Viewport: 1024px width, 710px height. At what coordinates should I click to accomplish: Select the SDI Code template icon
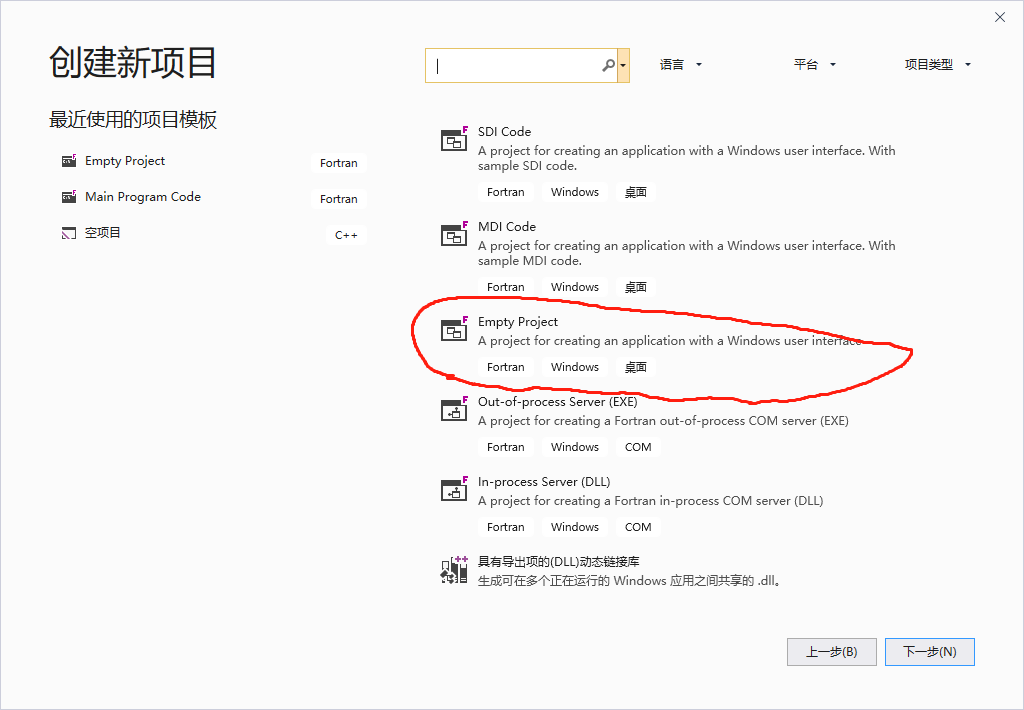coord(454,140)
